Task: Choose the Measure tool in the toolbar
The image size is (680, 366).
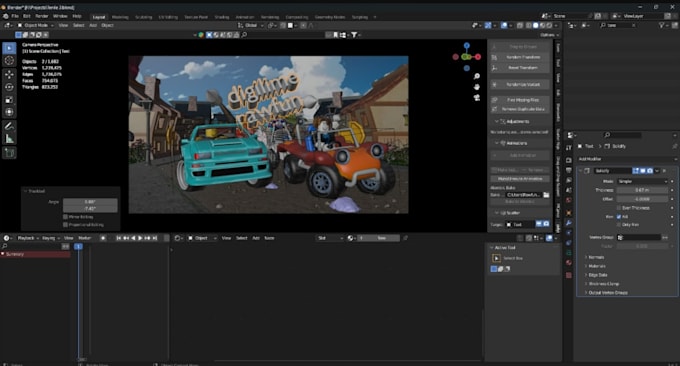Action: pyautogui.click(x=9, y=139)
